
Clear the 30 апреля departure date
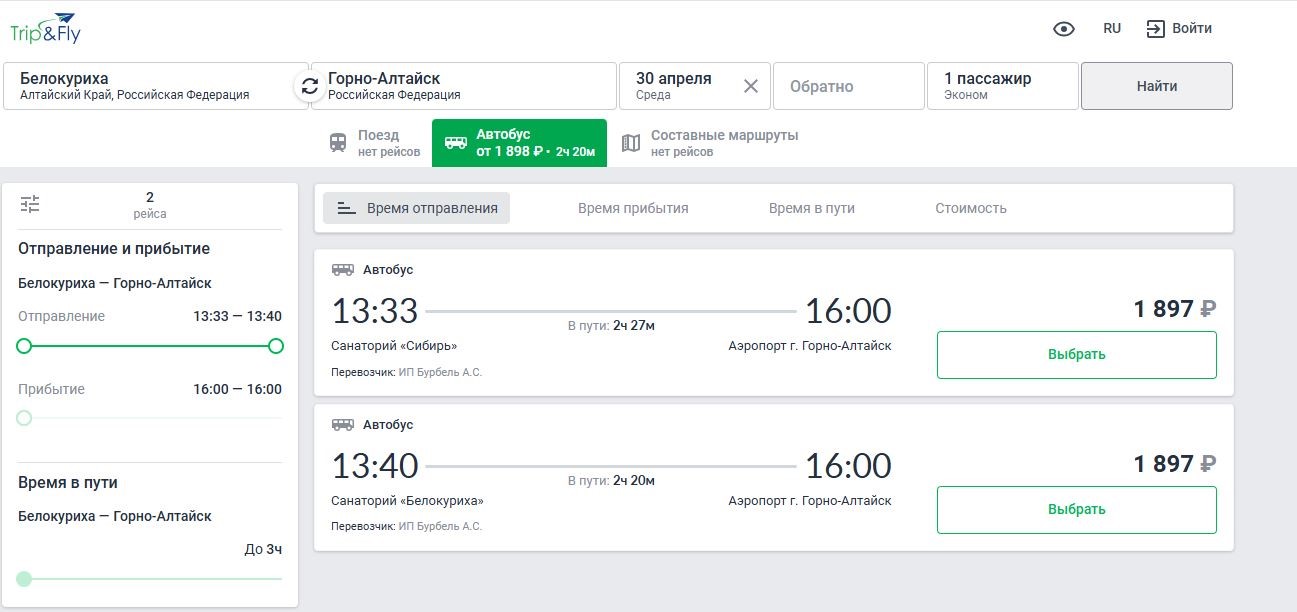click(751, 86)
